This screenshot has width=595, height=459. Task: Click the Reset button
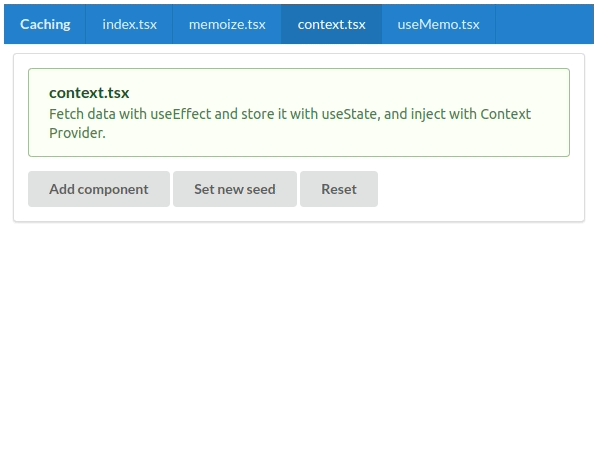pos(339,189)
